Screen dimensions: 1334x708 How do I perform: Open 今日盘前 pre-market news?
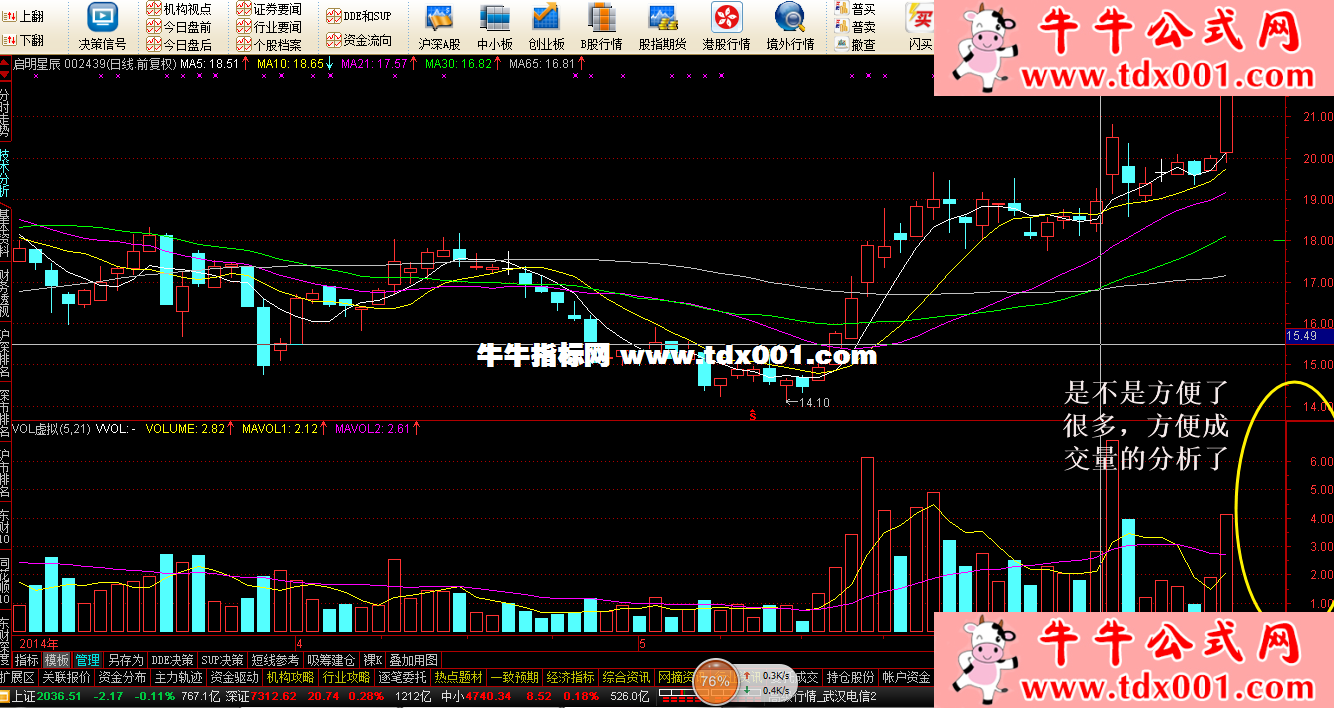click(x=179, y=27)
